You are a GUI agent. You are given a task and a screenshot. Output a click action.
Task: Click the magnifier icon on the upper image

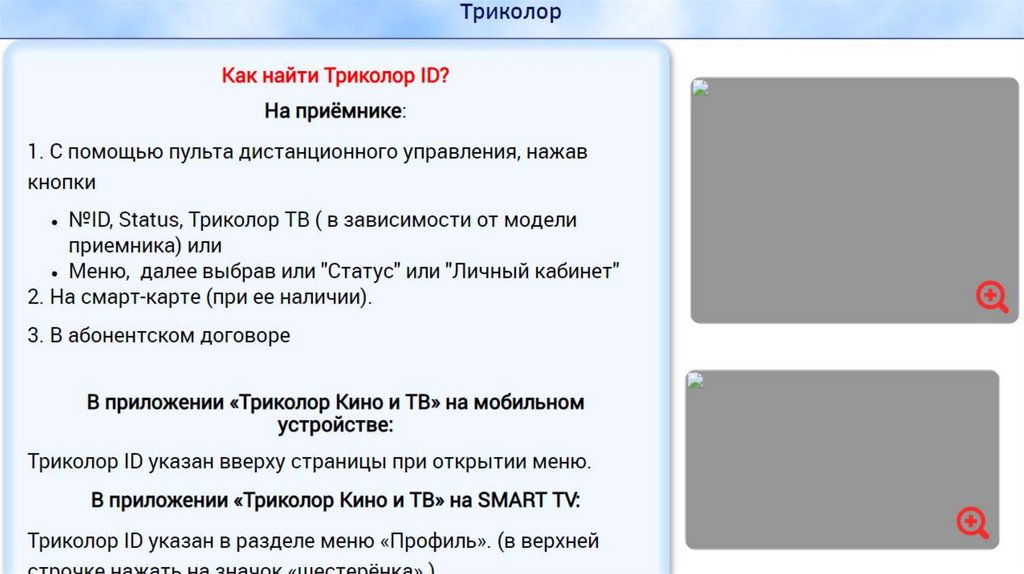click(x=991, y=297)
